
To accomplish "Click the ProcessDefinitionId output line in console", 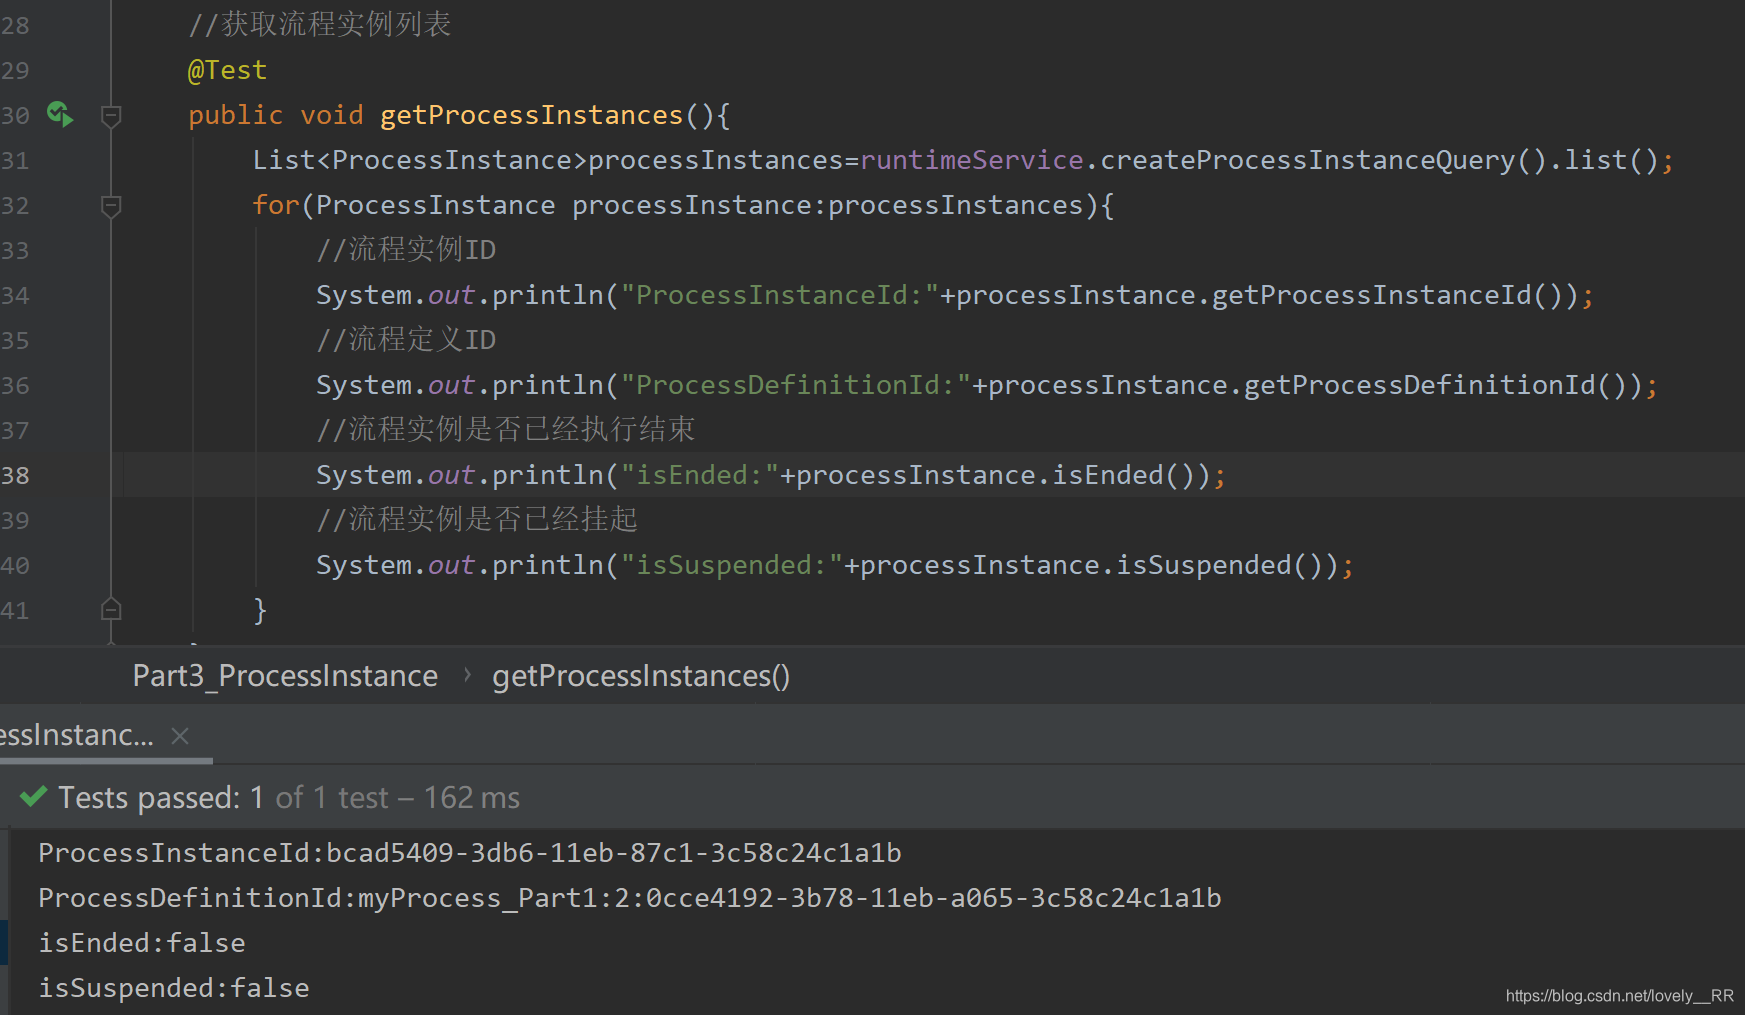I will click(x=630, y=898).
